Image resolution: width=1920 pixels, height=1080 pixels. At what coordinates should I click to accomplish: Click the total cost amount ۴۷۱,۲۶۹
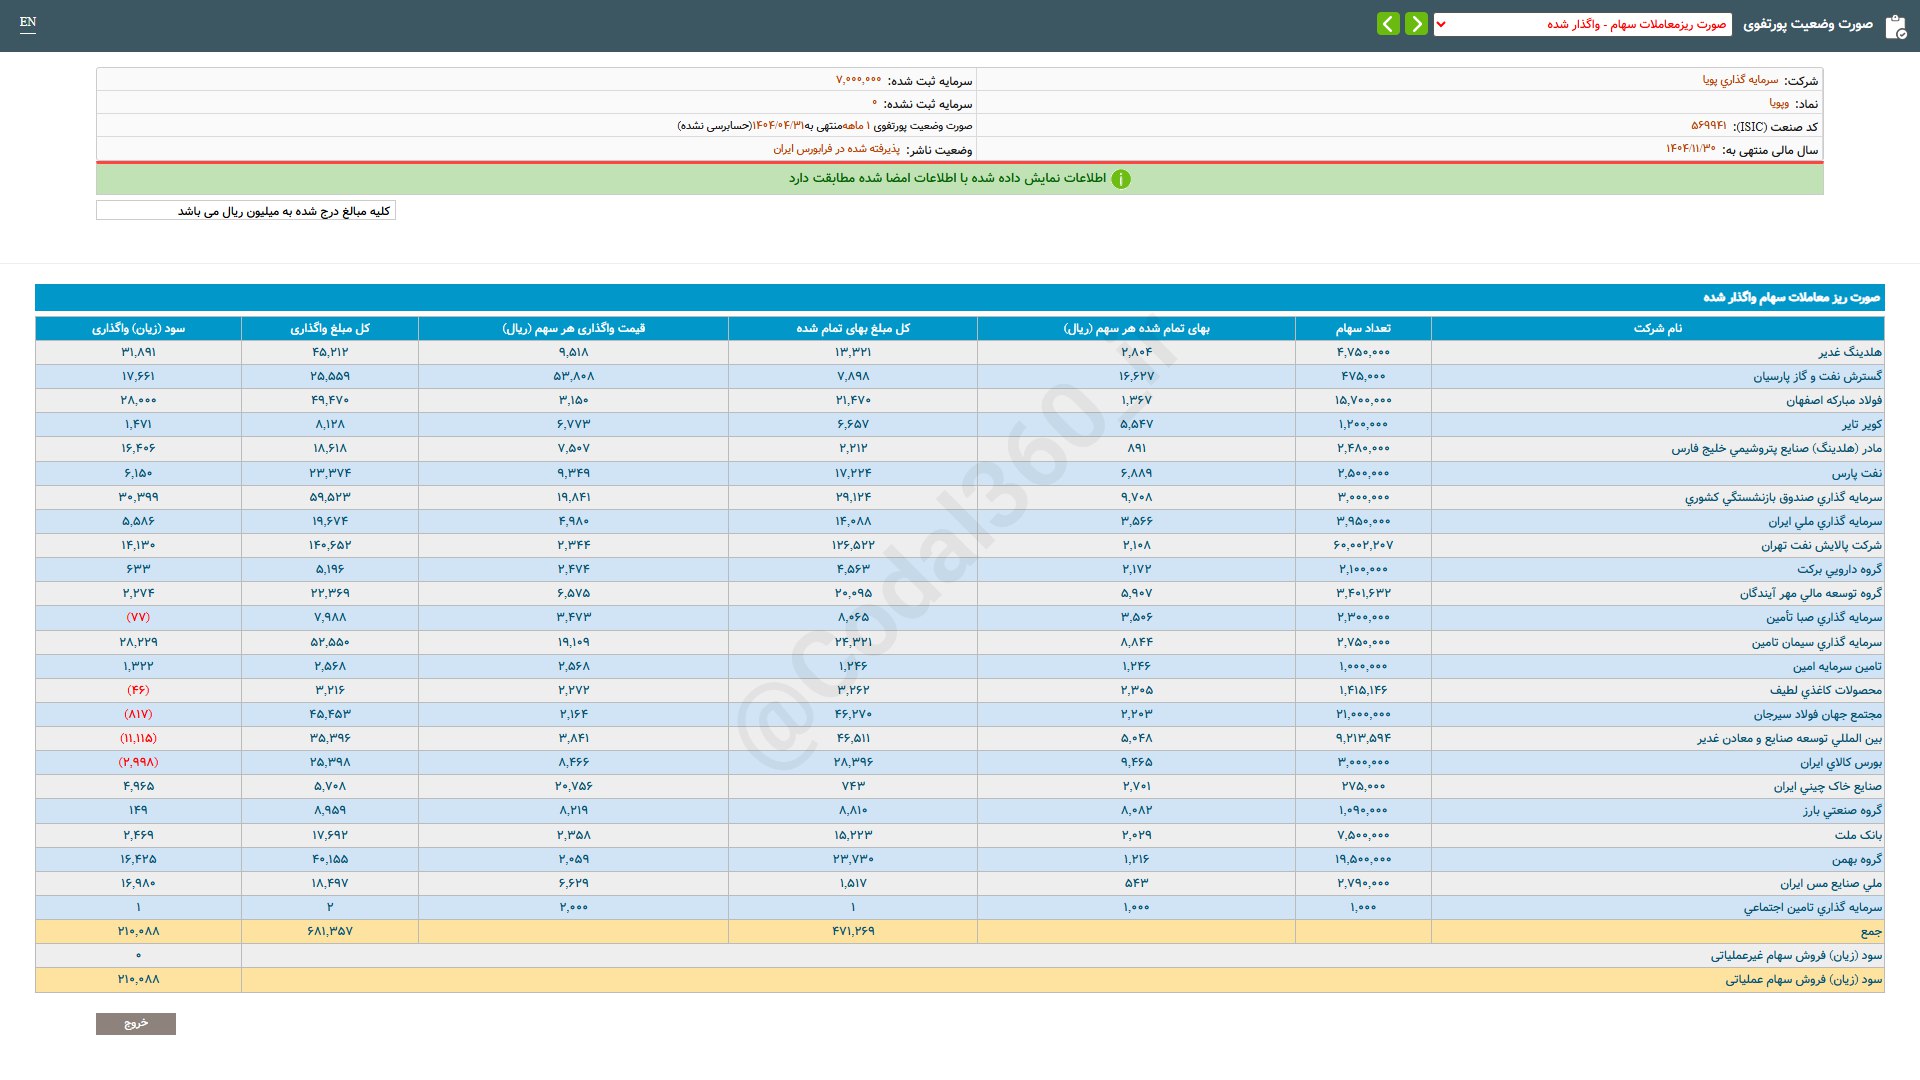[x=853, y=931]
